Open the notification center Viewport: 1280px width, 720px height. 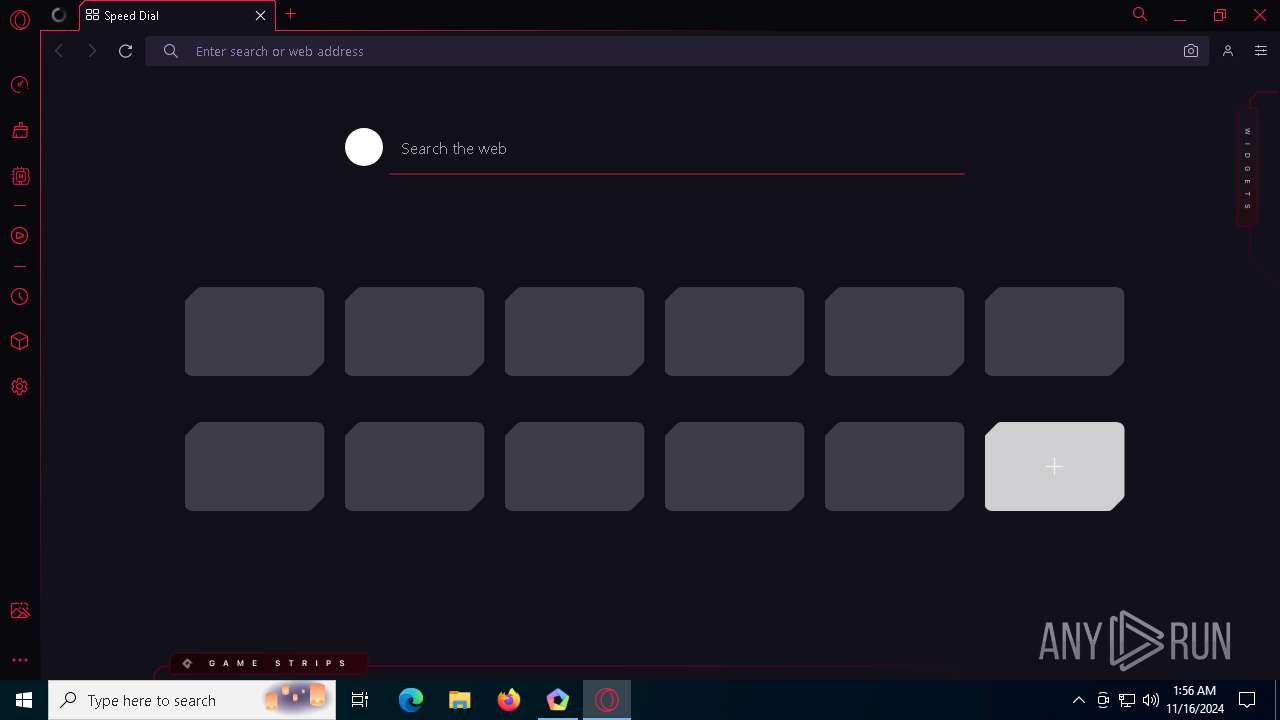point(1247,700)
